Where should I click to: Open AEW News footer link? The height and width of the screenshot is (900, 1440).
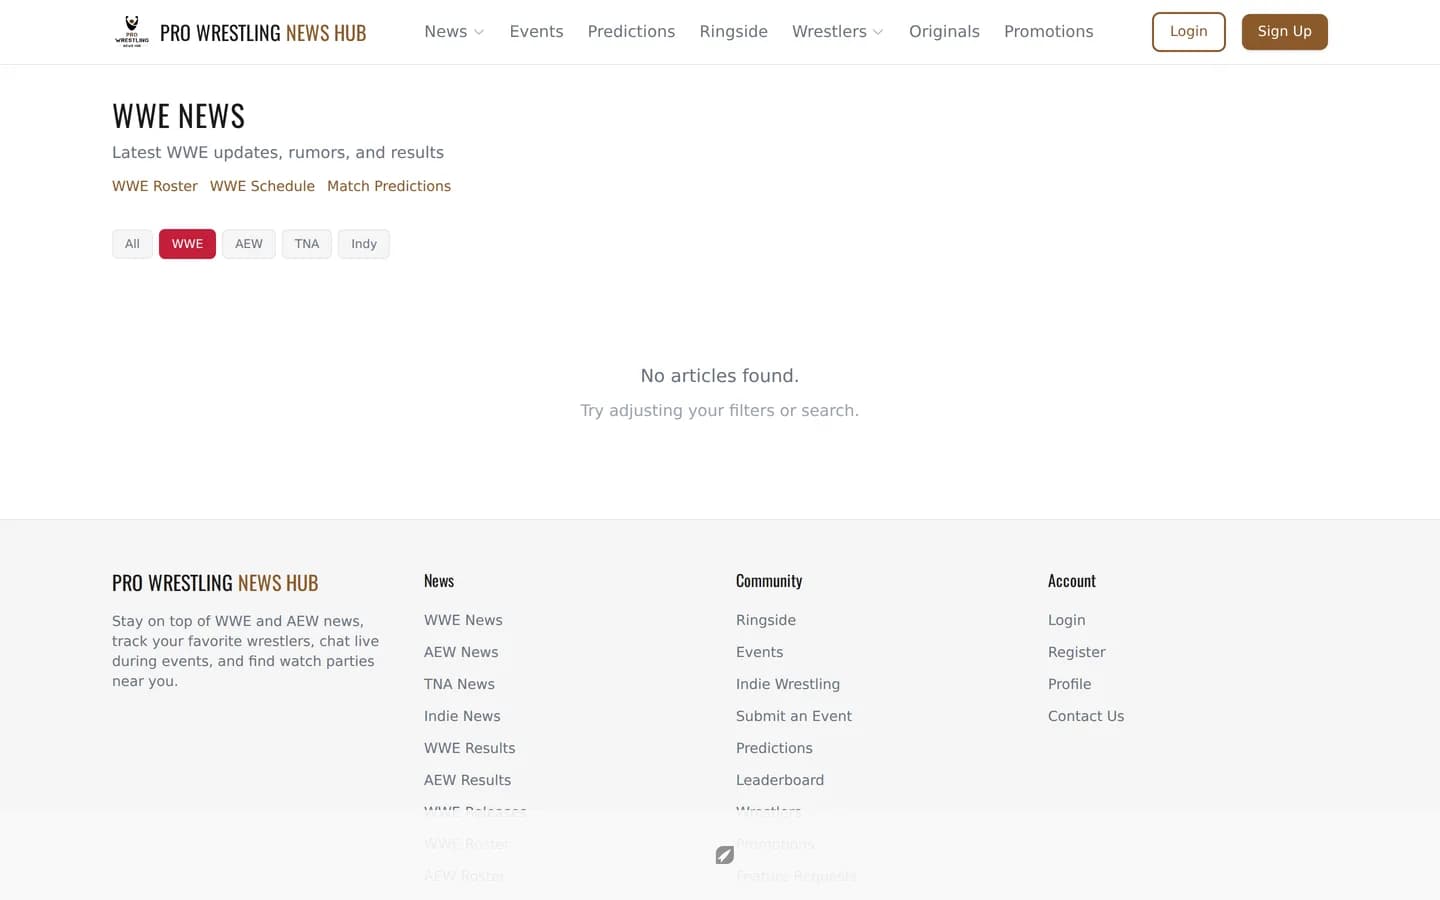461,652
